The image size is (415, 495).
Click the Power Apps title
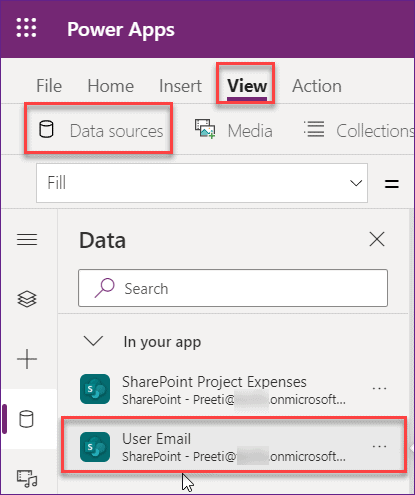tap(121, 30)
